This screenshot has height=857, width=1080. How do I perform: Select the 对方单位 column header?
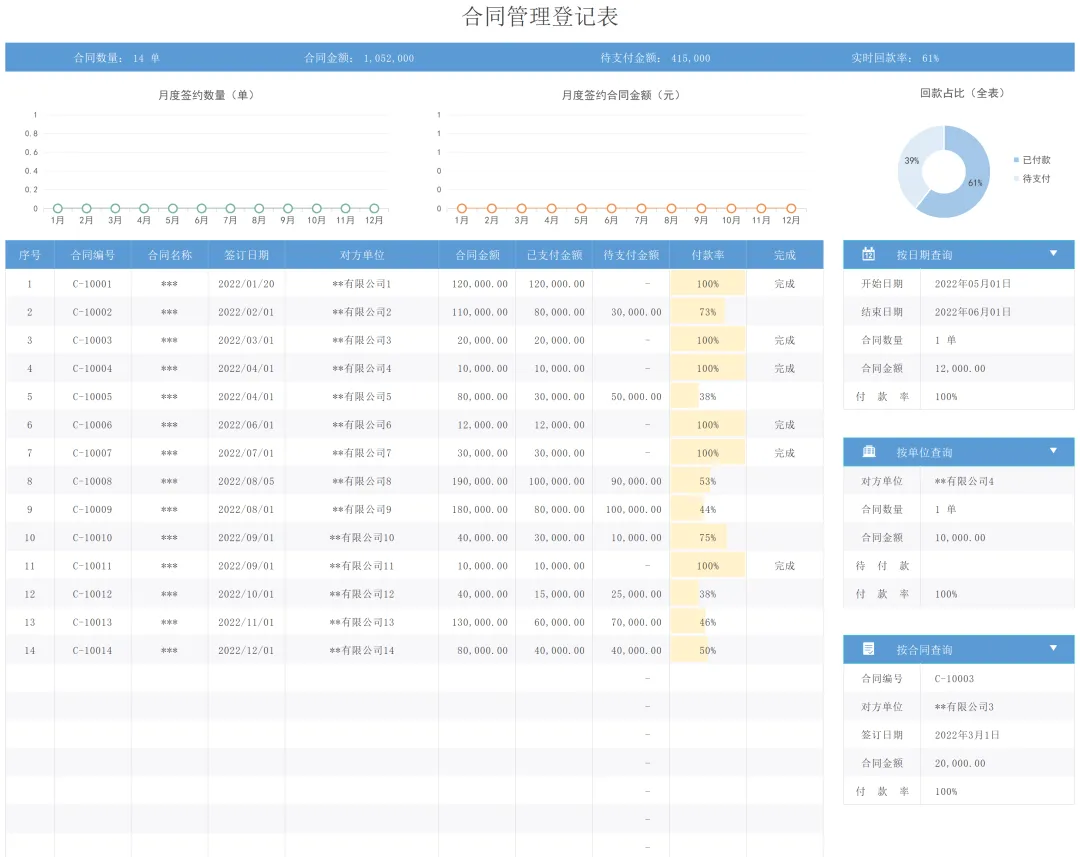pyautogui.click(x=362, y=255)
